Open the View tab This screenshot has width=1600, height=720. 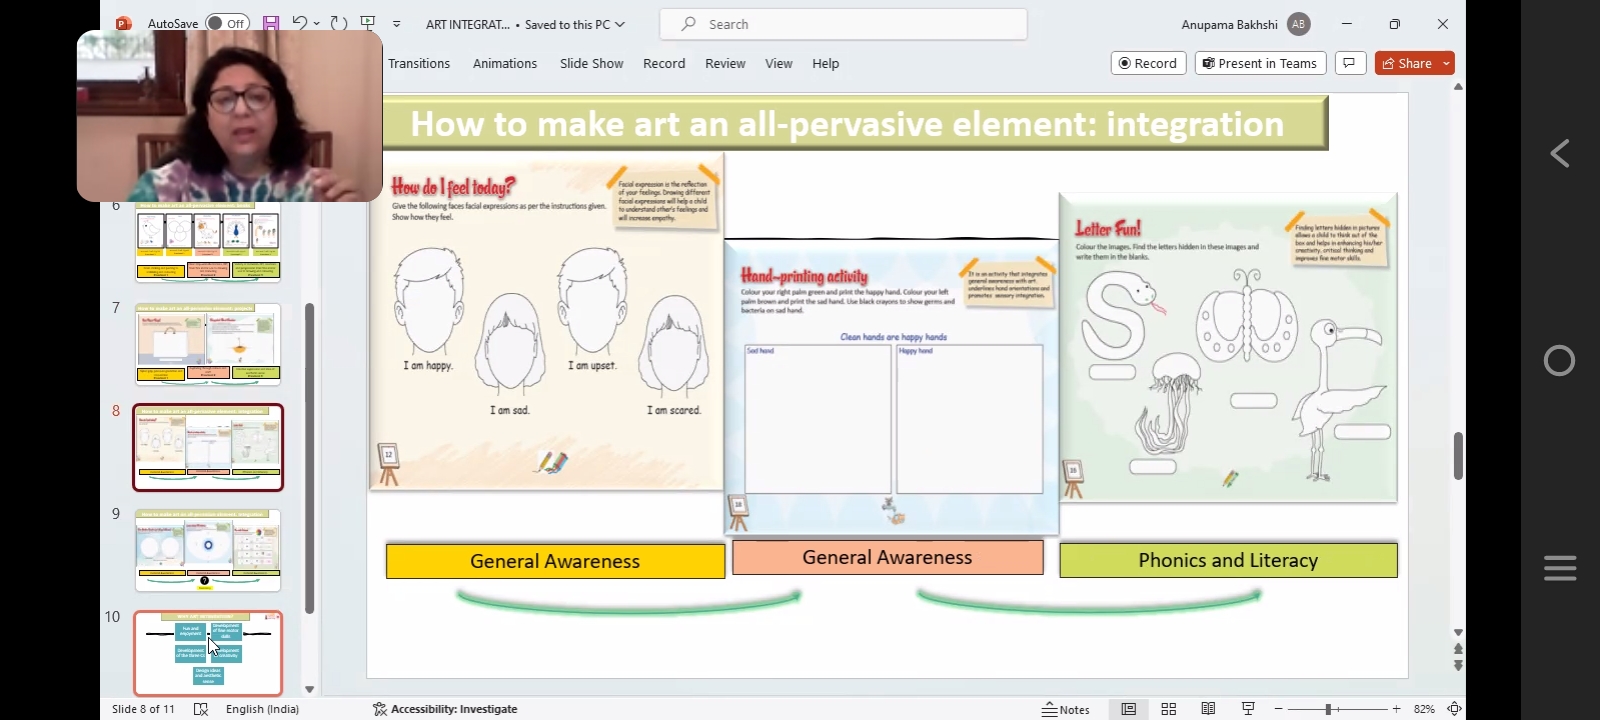point(779,63)
